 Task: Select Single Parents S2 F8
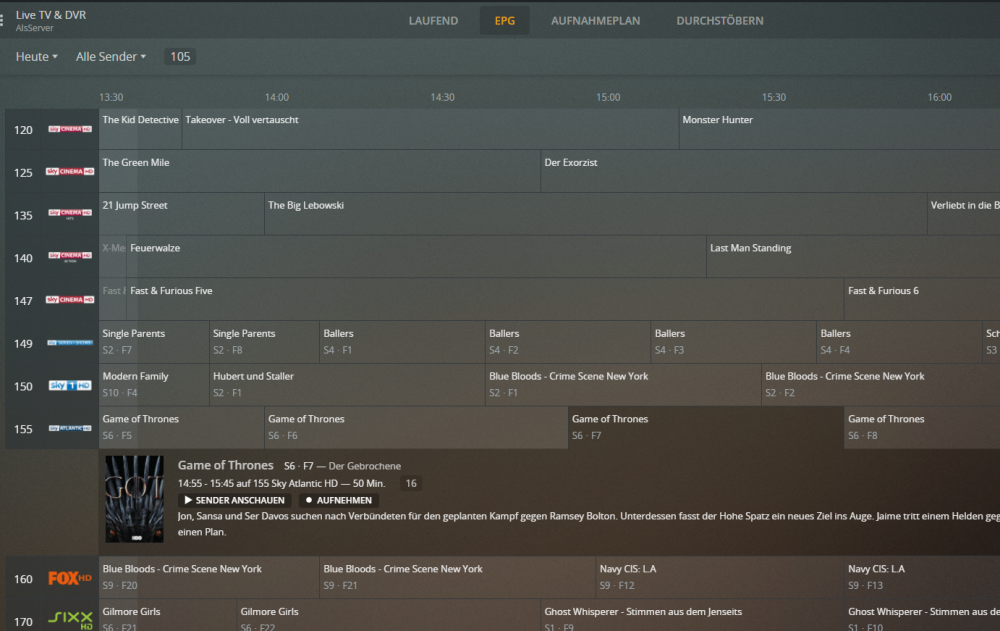point(265,343)
